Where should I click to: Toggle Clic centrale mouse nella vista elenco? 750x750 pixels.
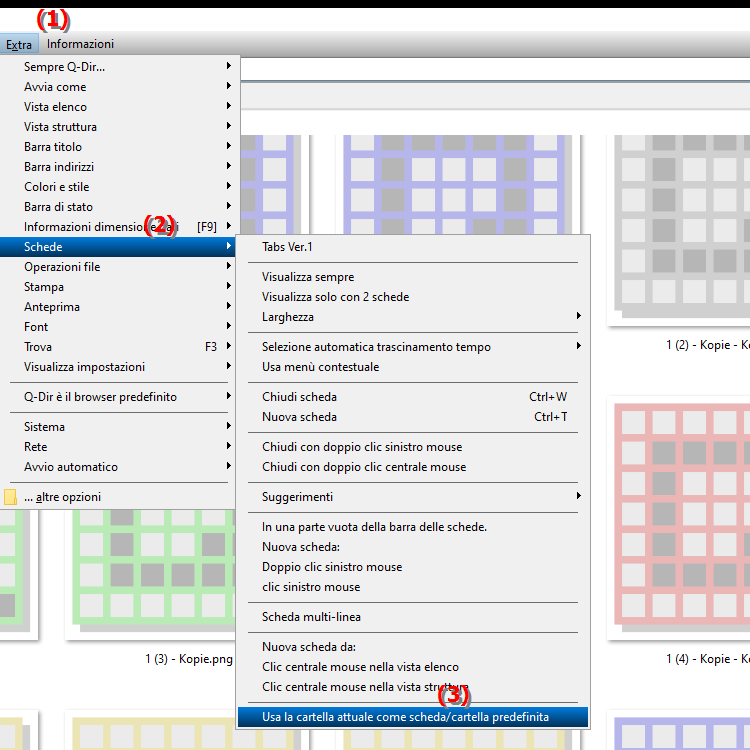[x=413, y=667]
